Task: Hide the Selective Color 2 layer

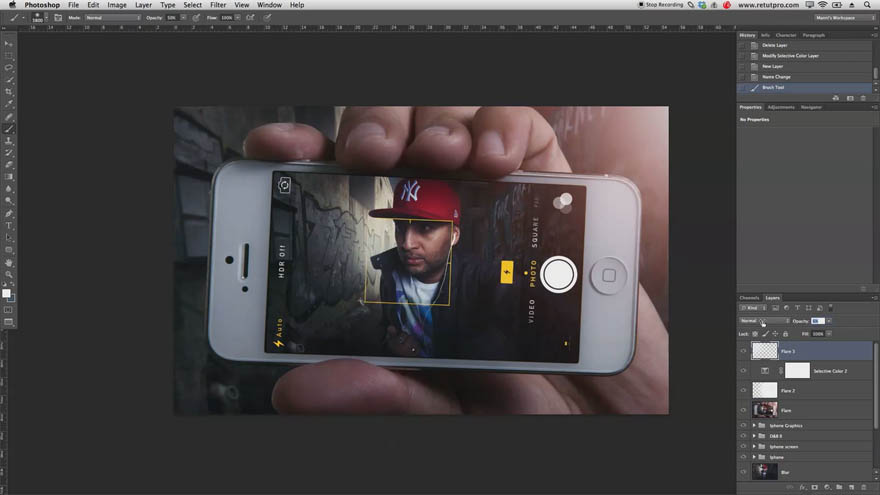Action: pyautogui.click(x=743, y=371)
